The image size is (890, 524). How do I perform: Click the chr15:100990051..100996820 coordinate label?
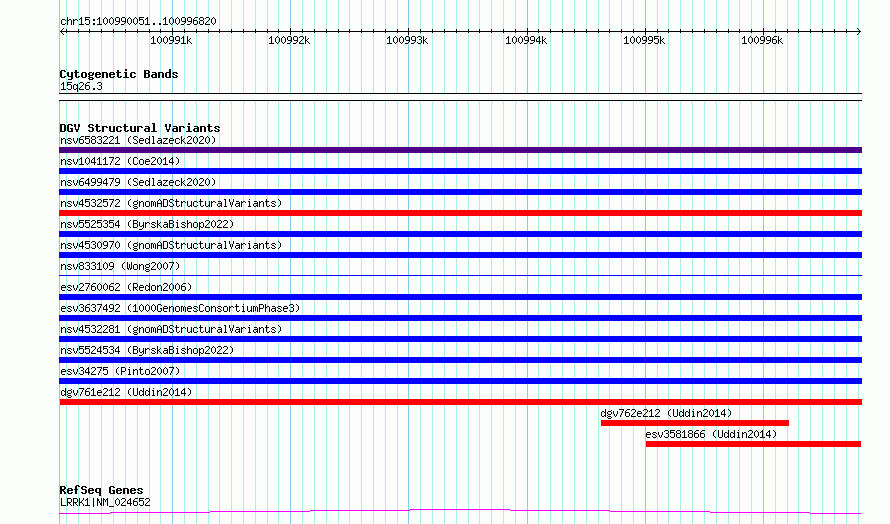click(138, 21)
